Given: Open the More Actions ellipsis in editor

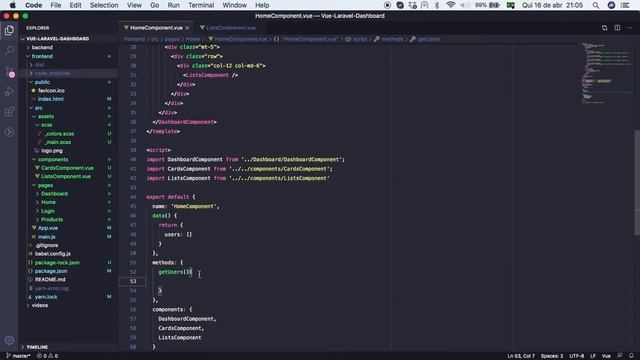Looking at the screenshot, I should coord(629,28).
